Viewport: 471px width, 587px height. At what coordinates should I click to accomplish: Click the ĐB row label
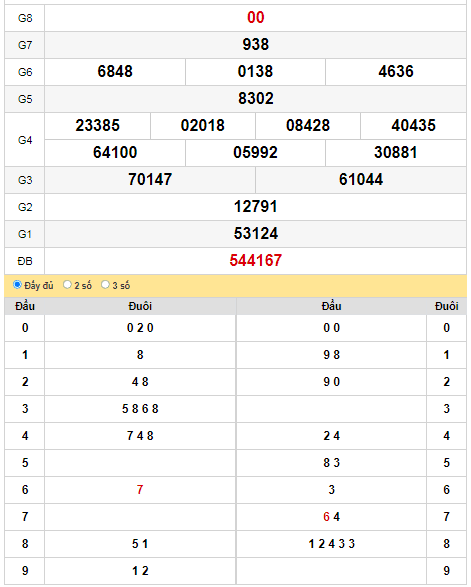(25, 261)
